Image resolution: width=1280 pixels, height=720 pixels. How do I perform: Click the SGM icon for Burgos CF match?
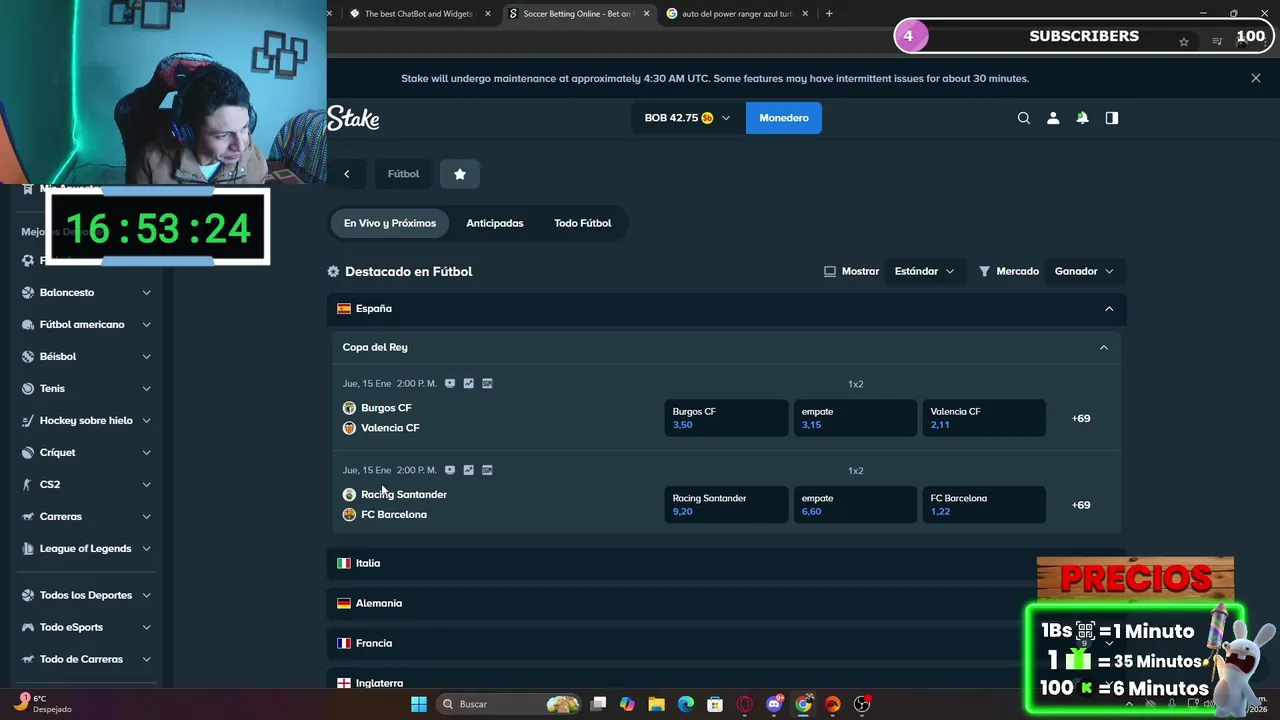[487, 383]
